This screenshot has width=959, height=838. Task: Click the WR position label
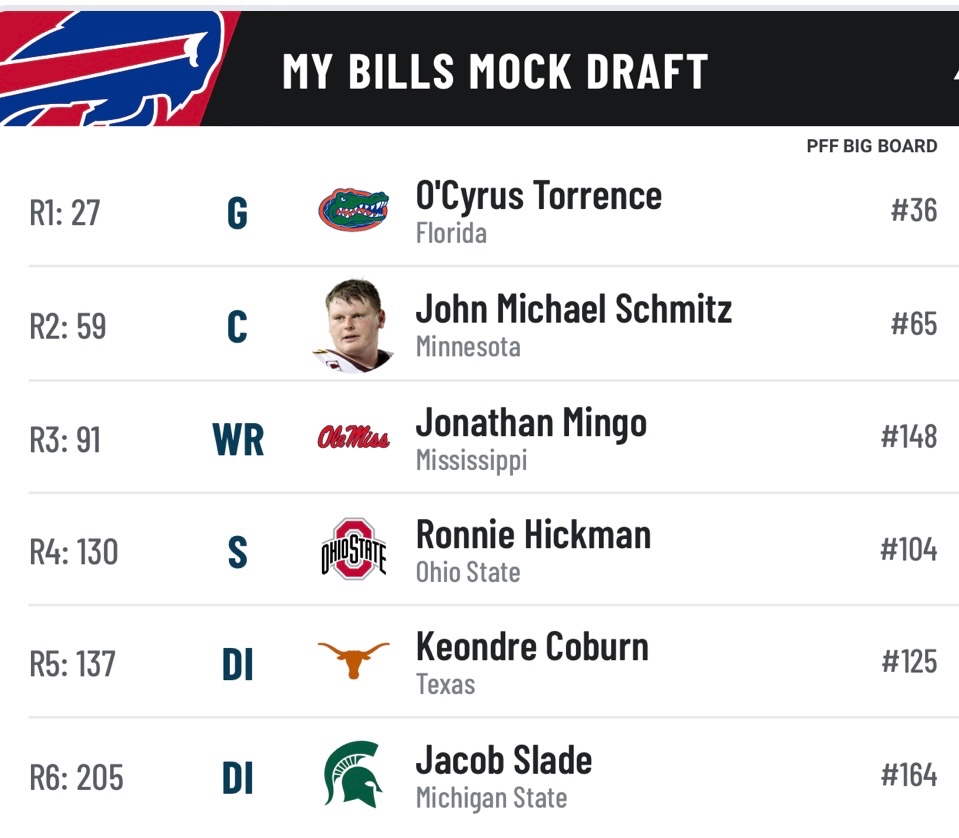pos(238,439)
